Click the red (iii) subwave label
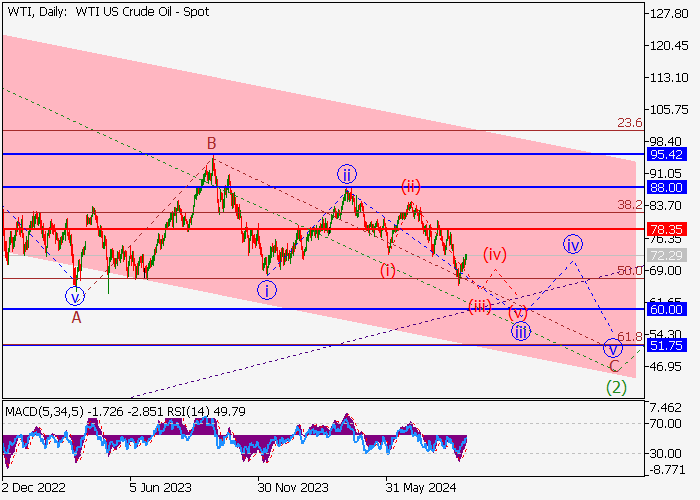The height and width of the screenshot is (500, 700). [479, 306]
